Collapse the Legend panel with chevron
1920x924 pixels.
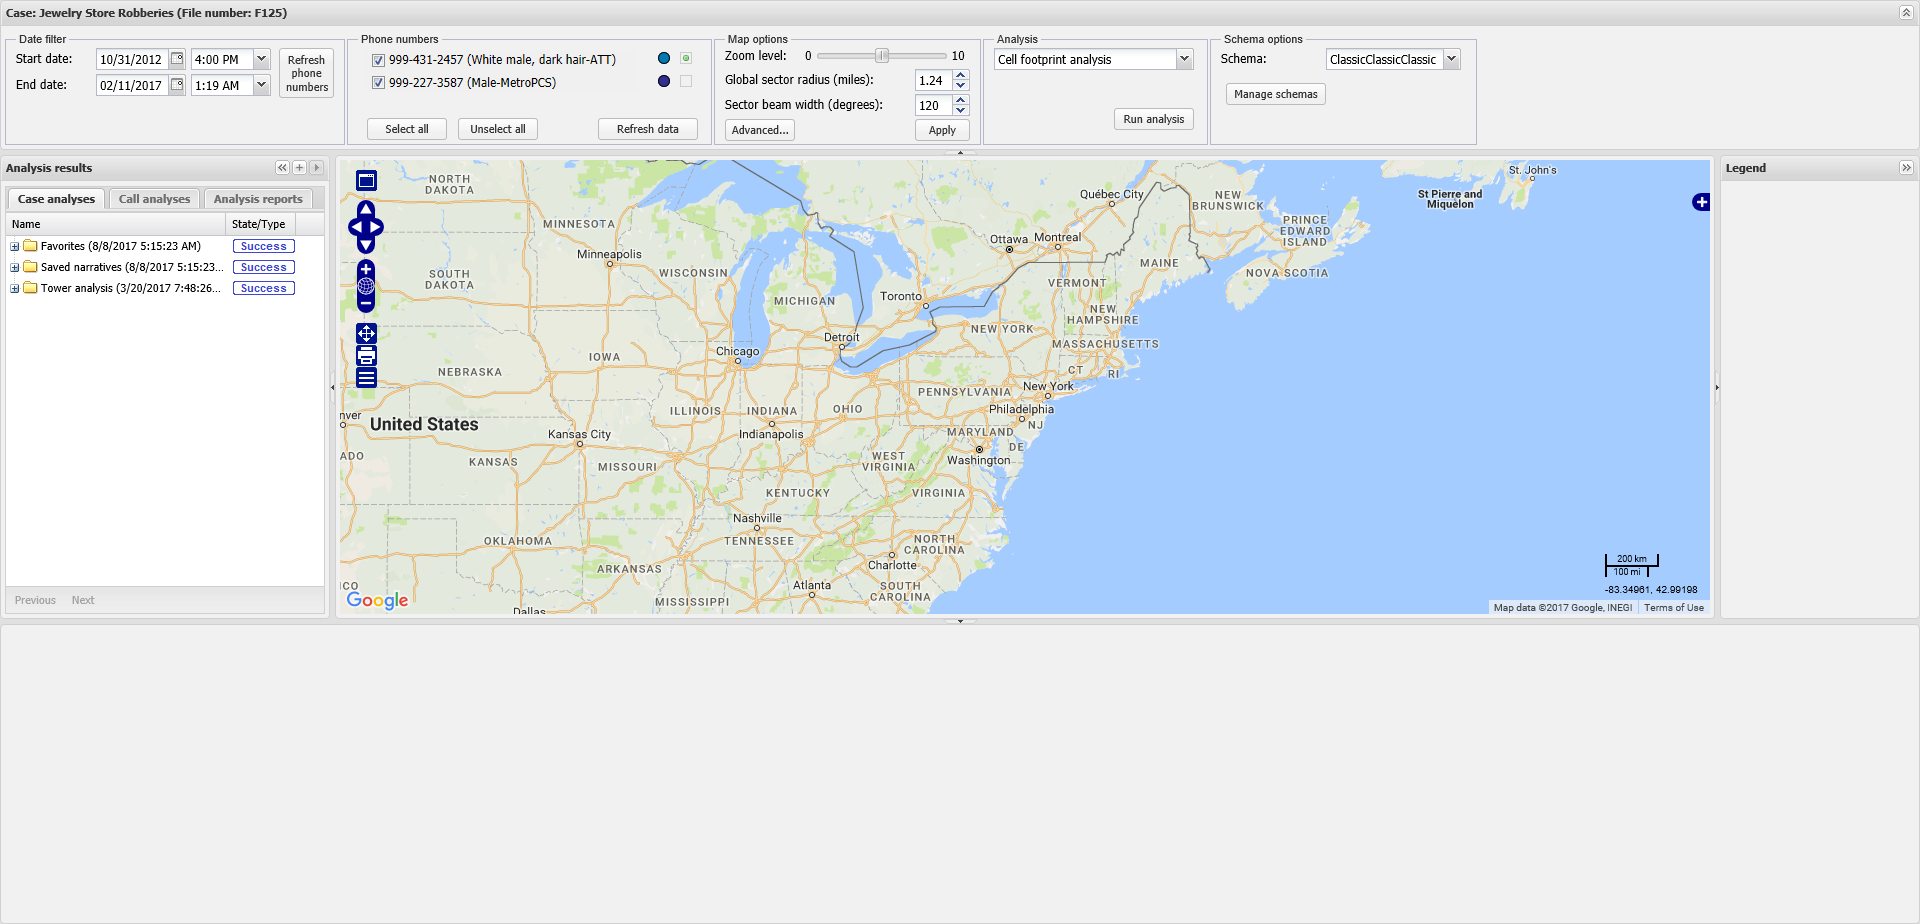(1906, 168)
